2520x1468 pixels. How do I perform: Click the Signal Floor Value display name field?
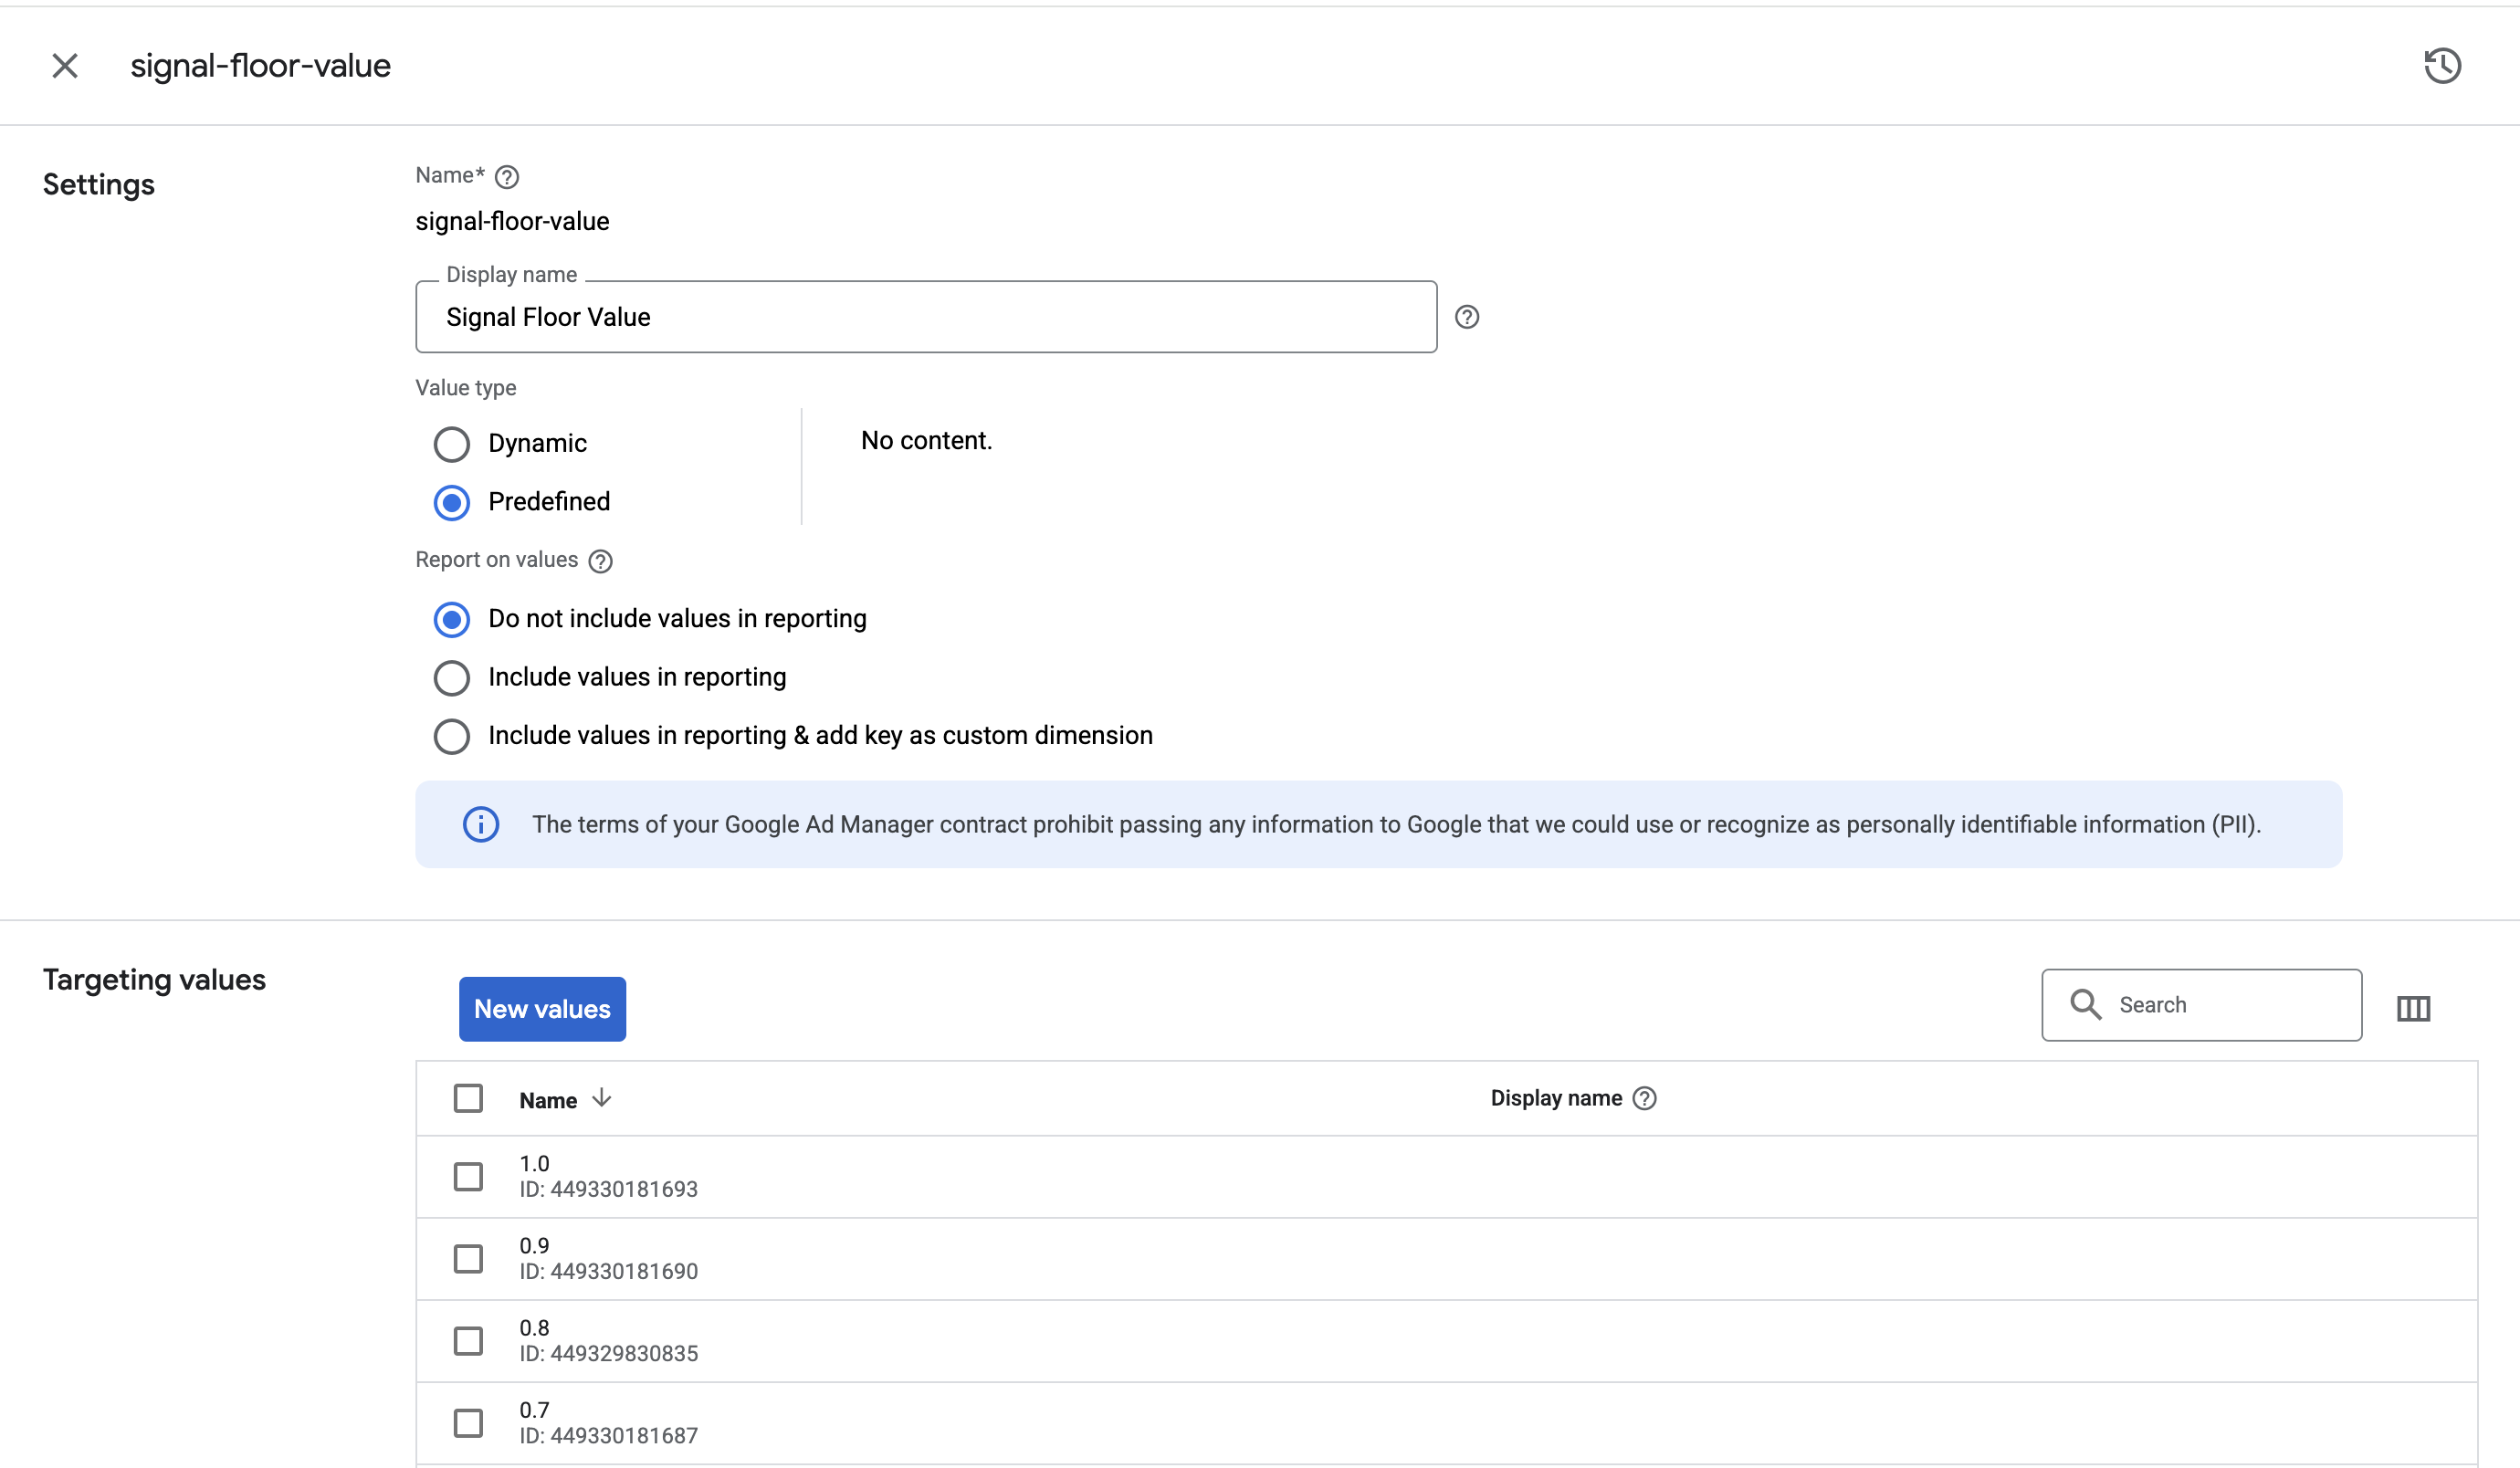click(x=926, y=317)
